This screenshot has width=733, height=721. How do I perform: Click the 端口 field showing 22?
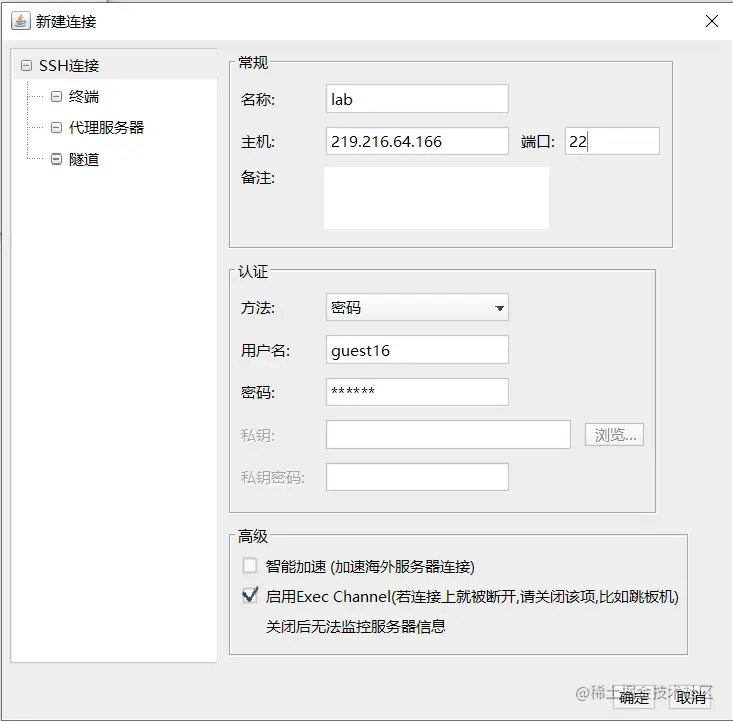pyautogui.click(x=612, y=141)
